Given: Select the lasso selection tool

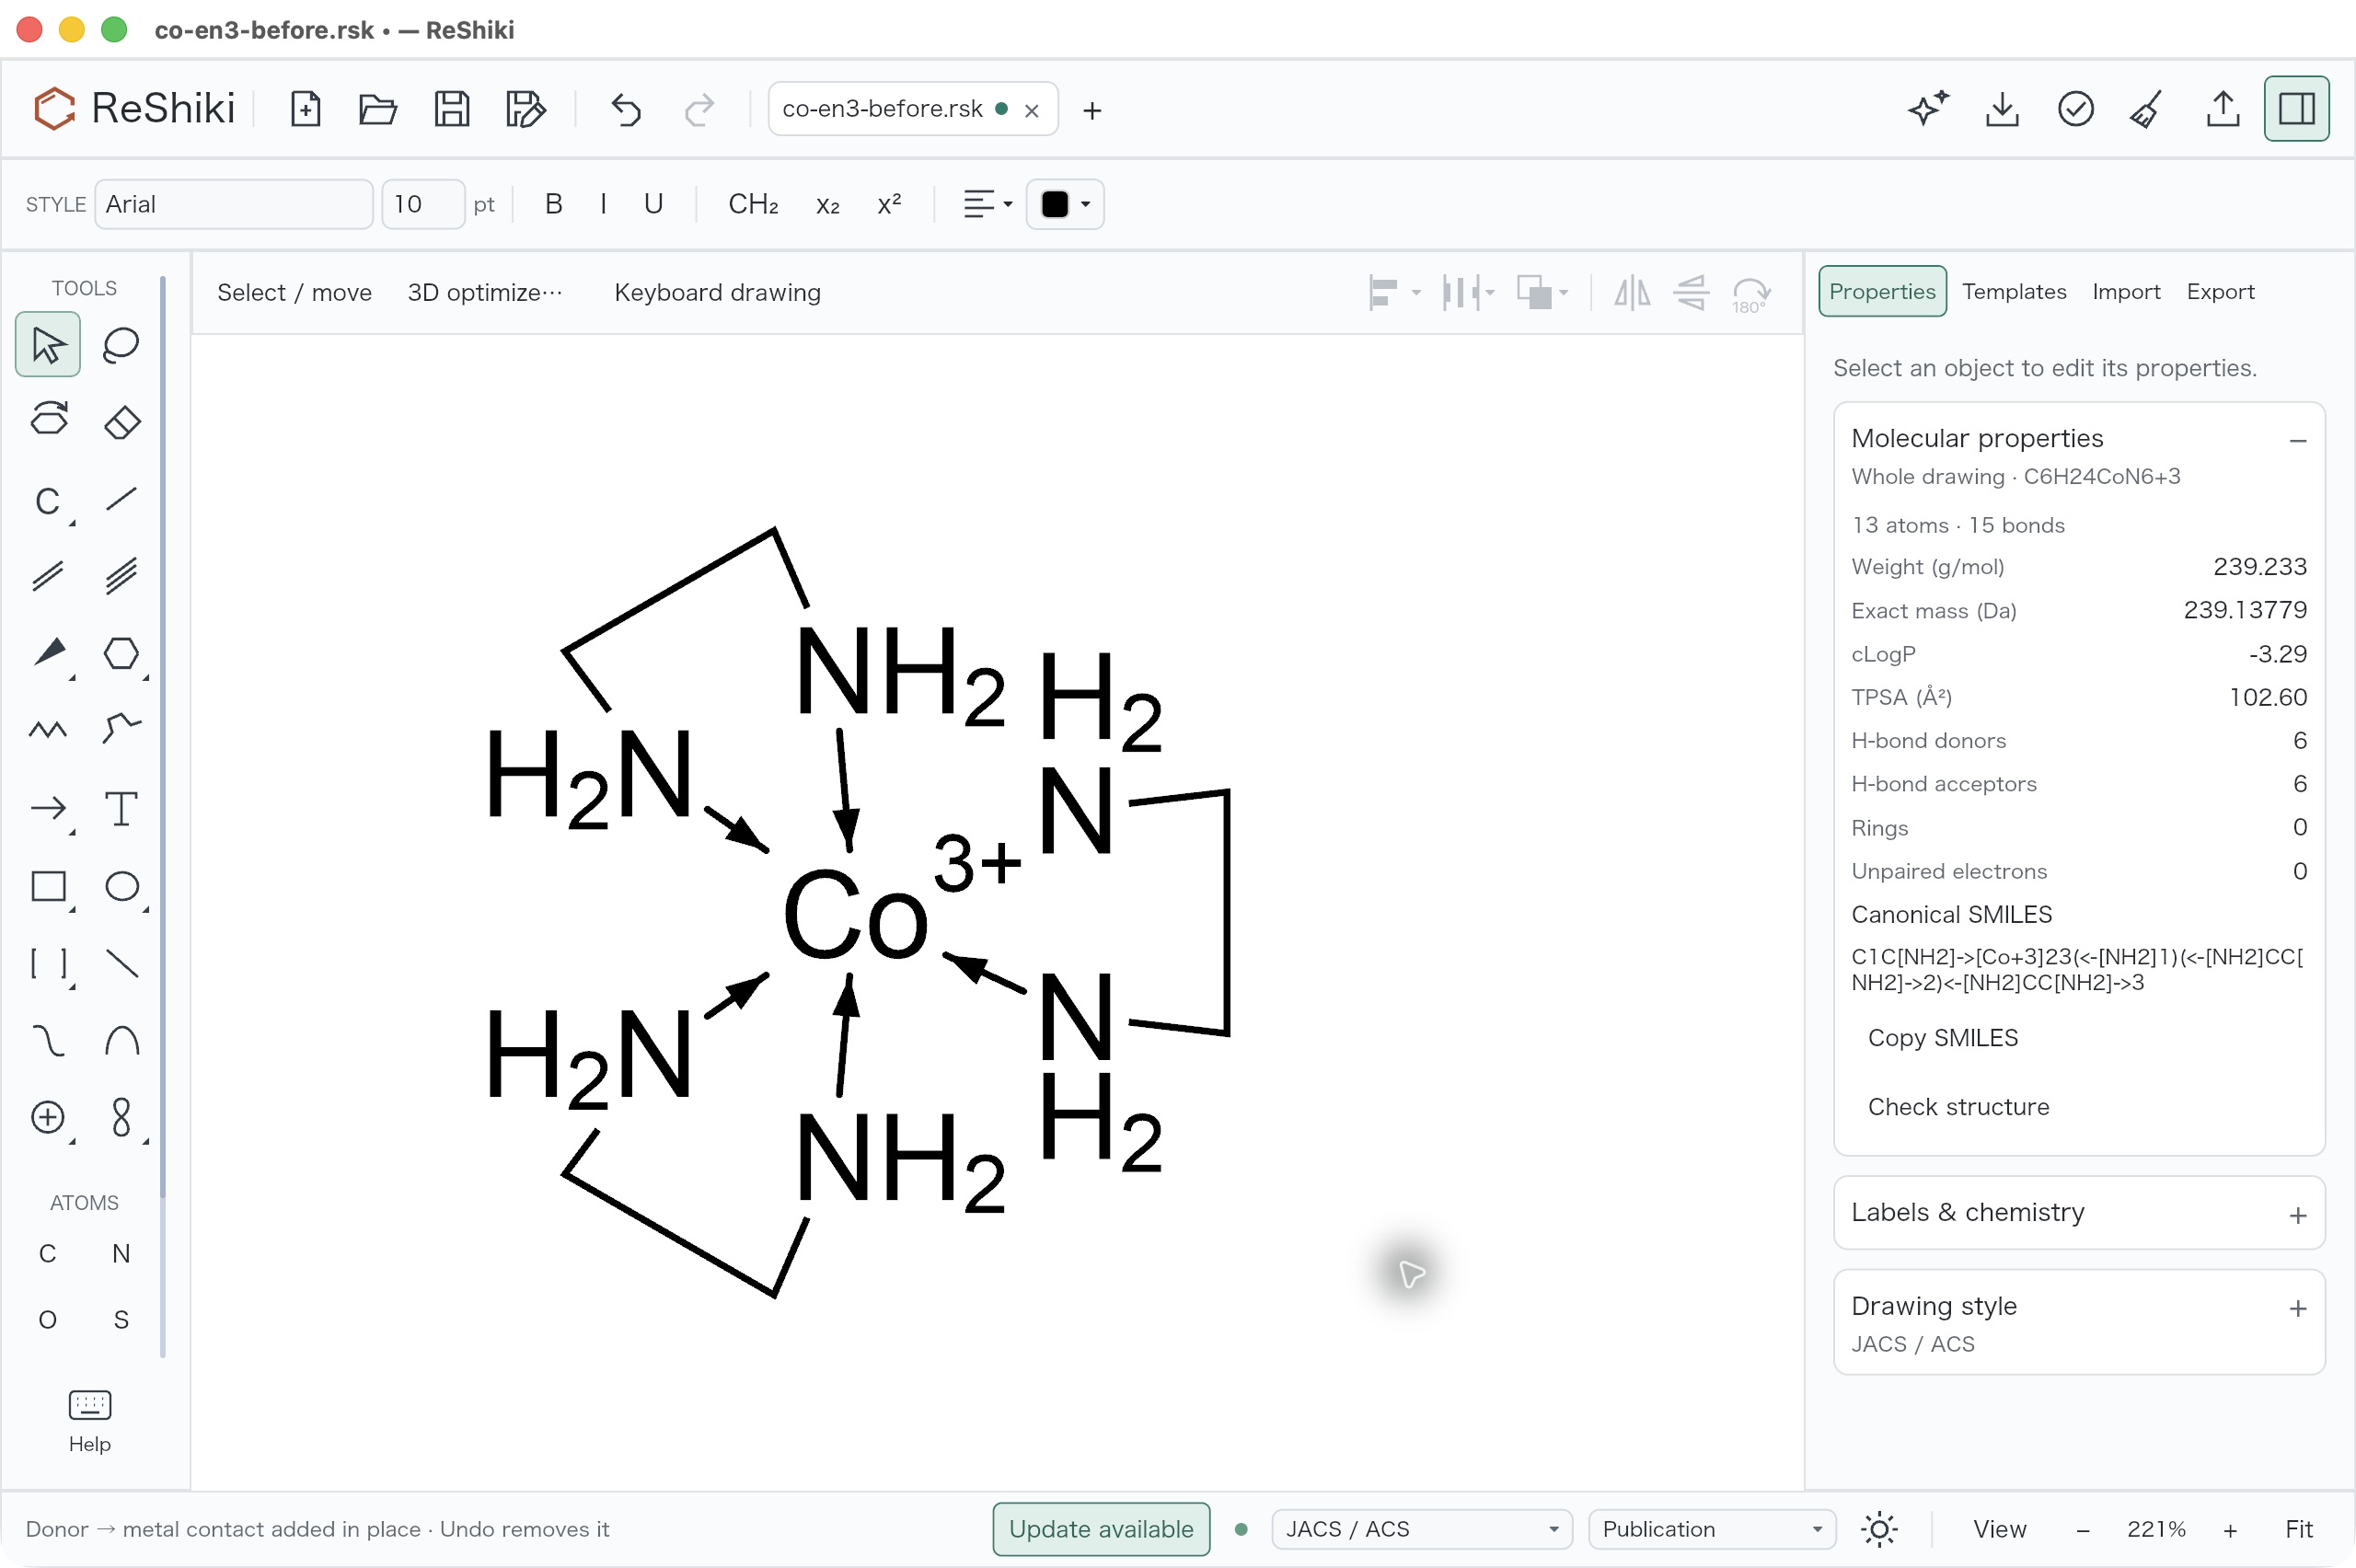Looking at the screenshot, I should coord(121,345).
